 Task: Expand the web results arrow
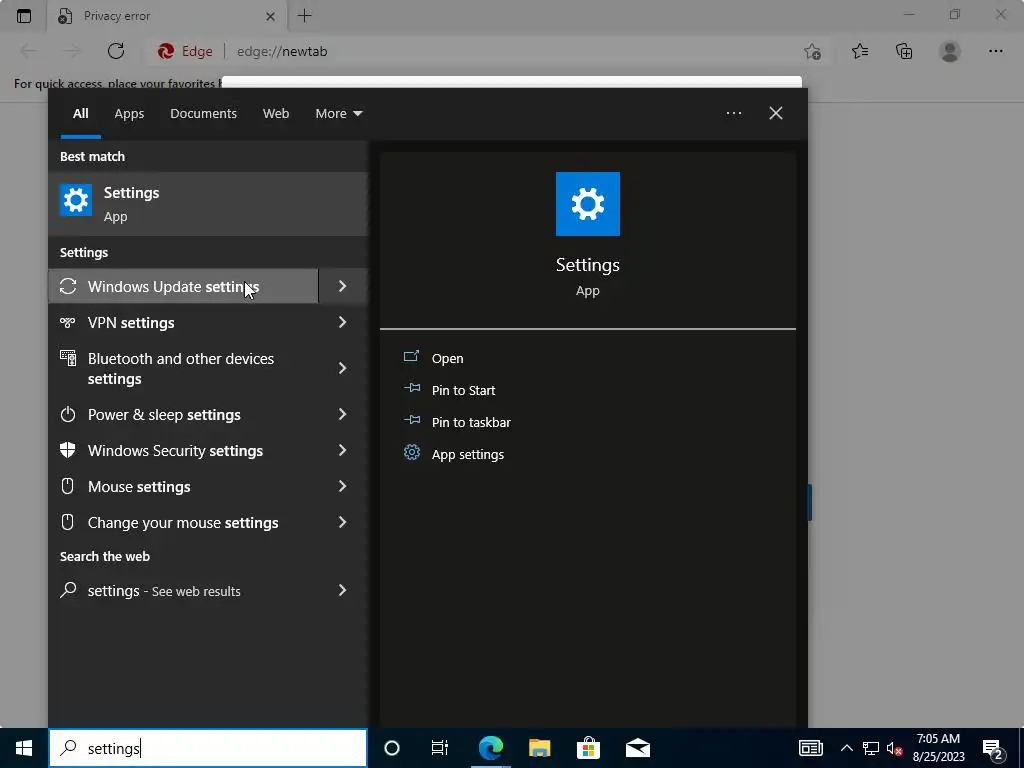click(342, 590)
